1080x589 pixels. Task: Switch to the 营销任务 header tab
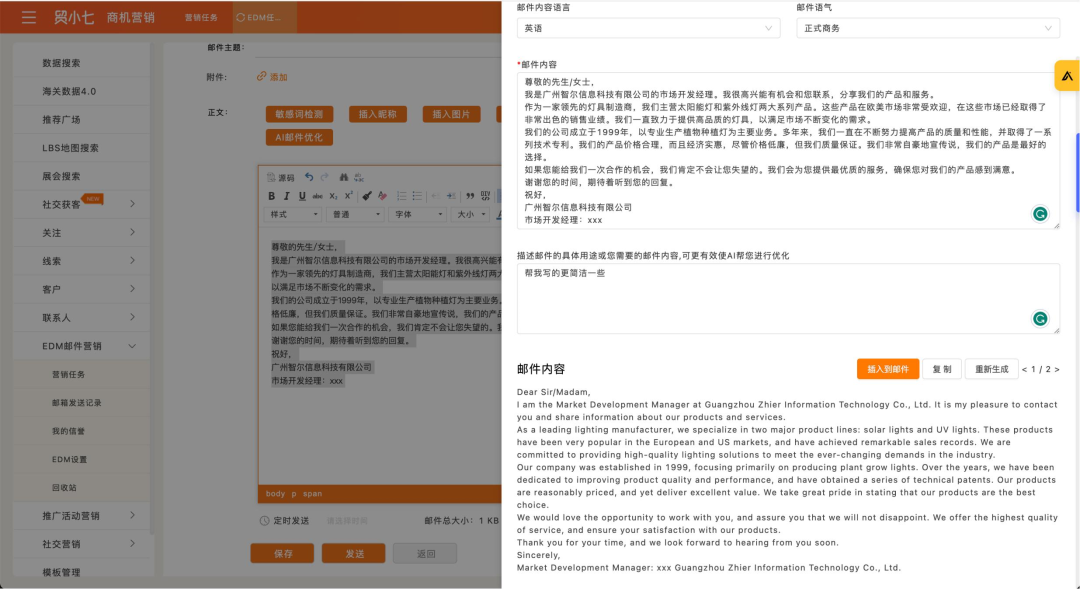pos(201,17)
